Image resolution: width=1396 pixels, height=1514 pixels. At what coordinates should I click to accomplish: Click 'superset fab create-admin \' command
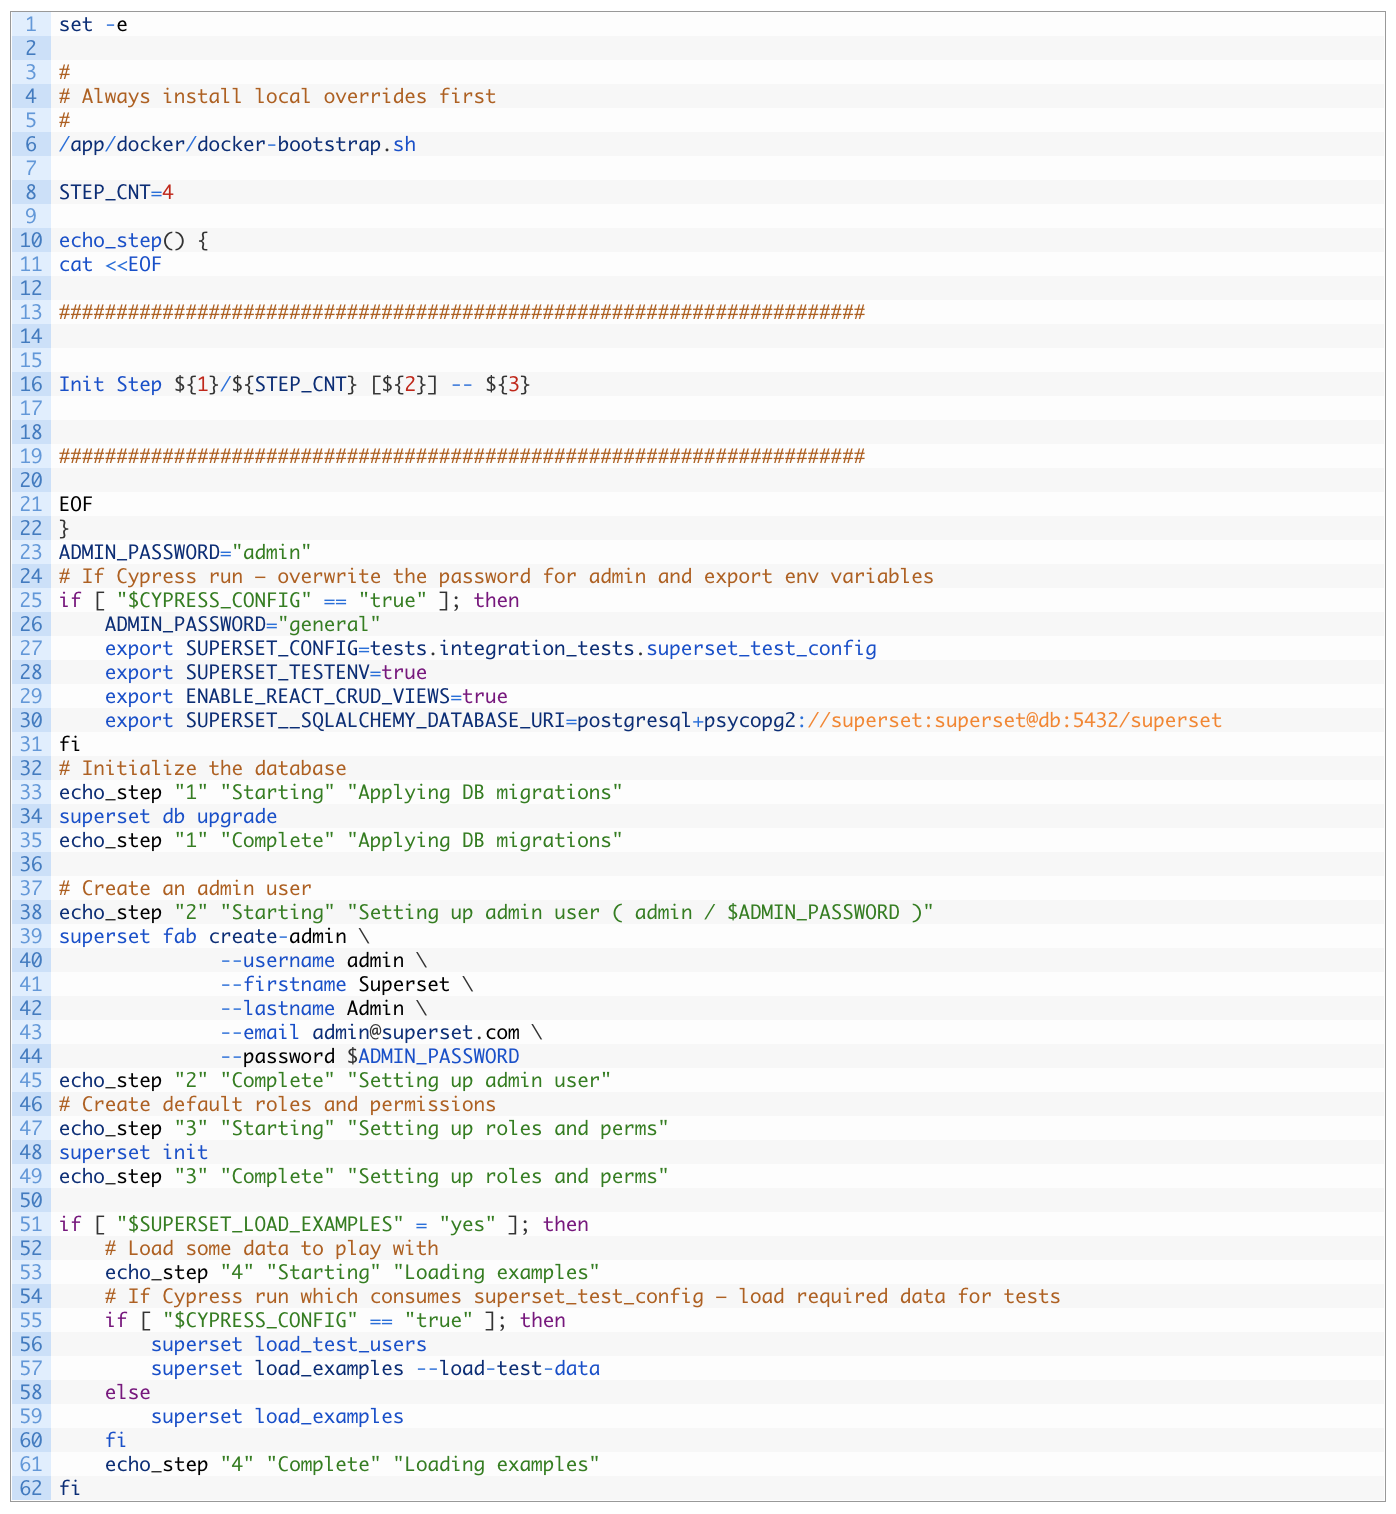[x=214, y=936]
